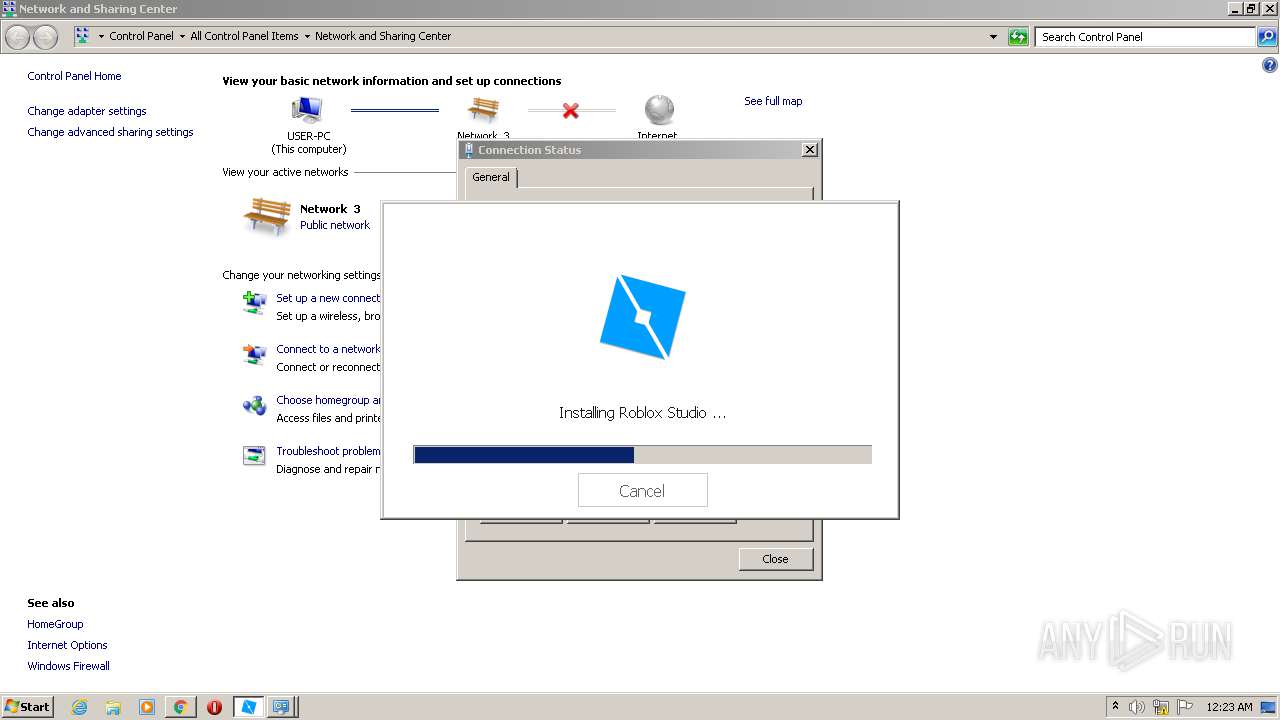Open HomeGroup under See also

[x=55, y=624]
